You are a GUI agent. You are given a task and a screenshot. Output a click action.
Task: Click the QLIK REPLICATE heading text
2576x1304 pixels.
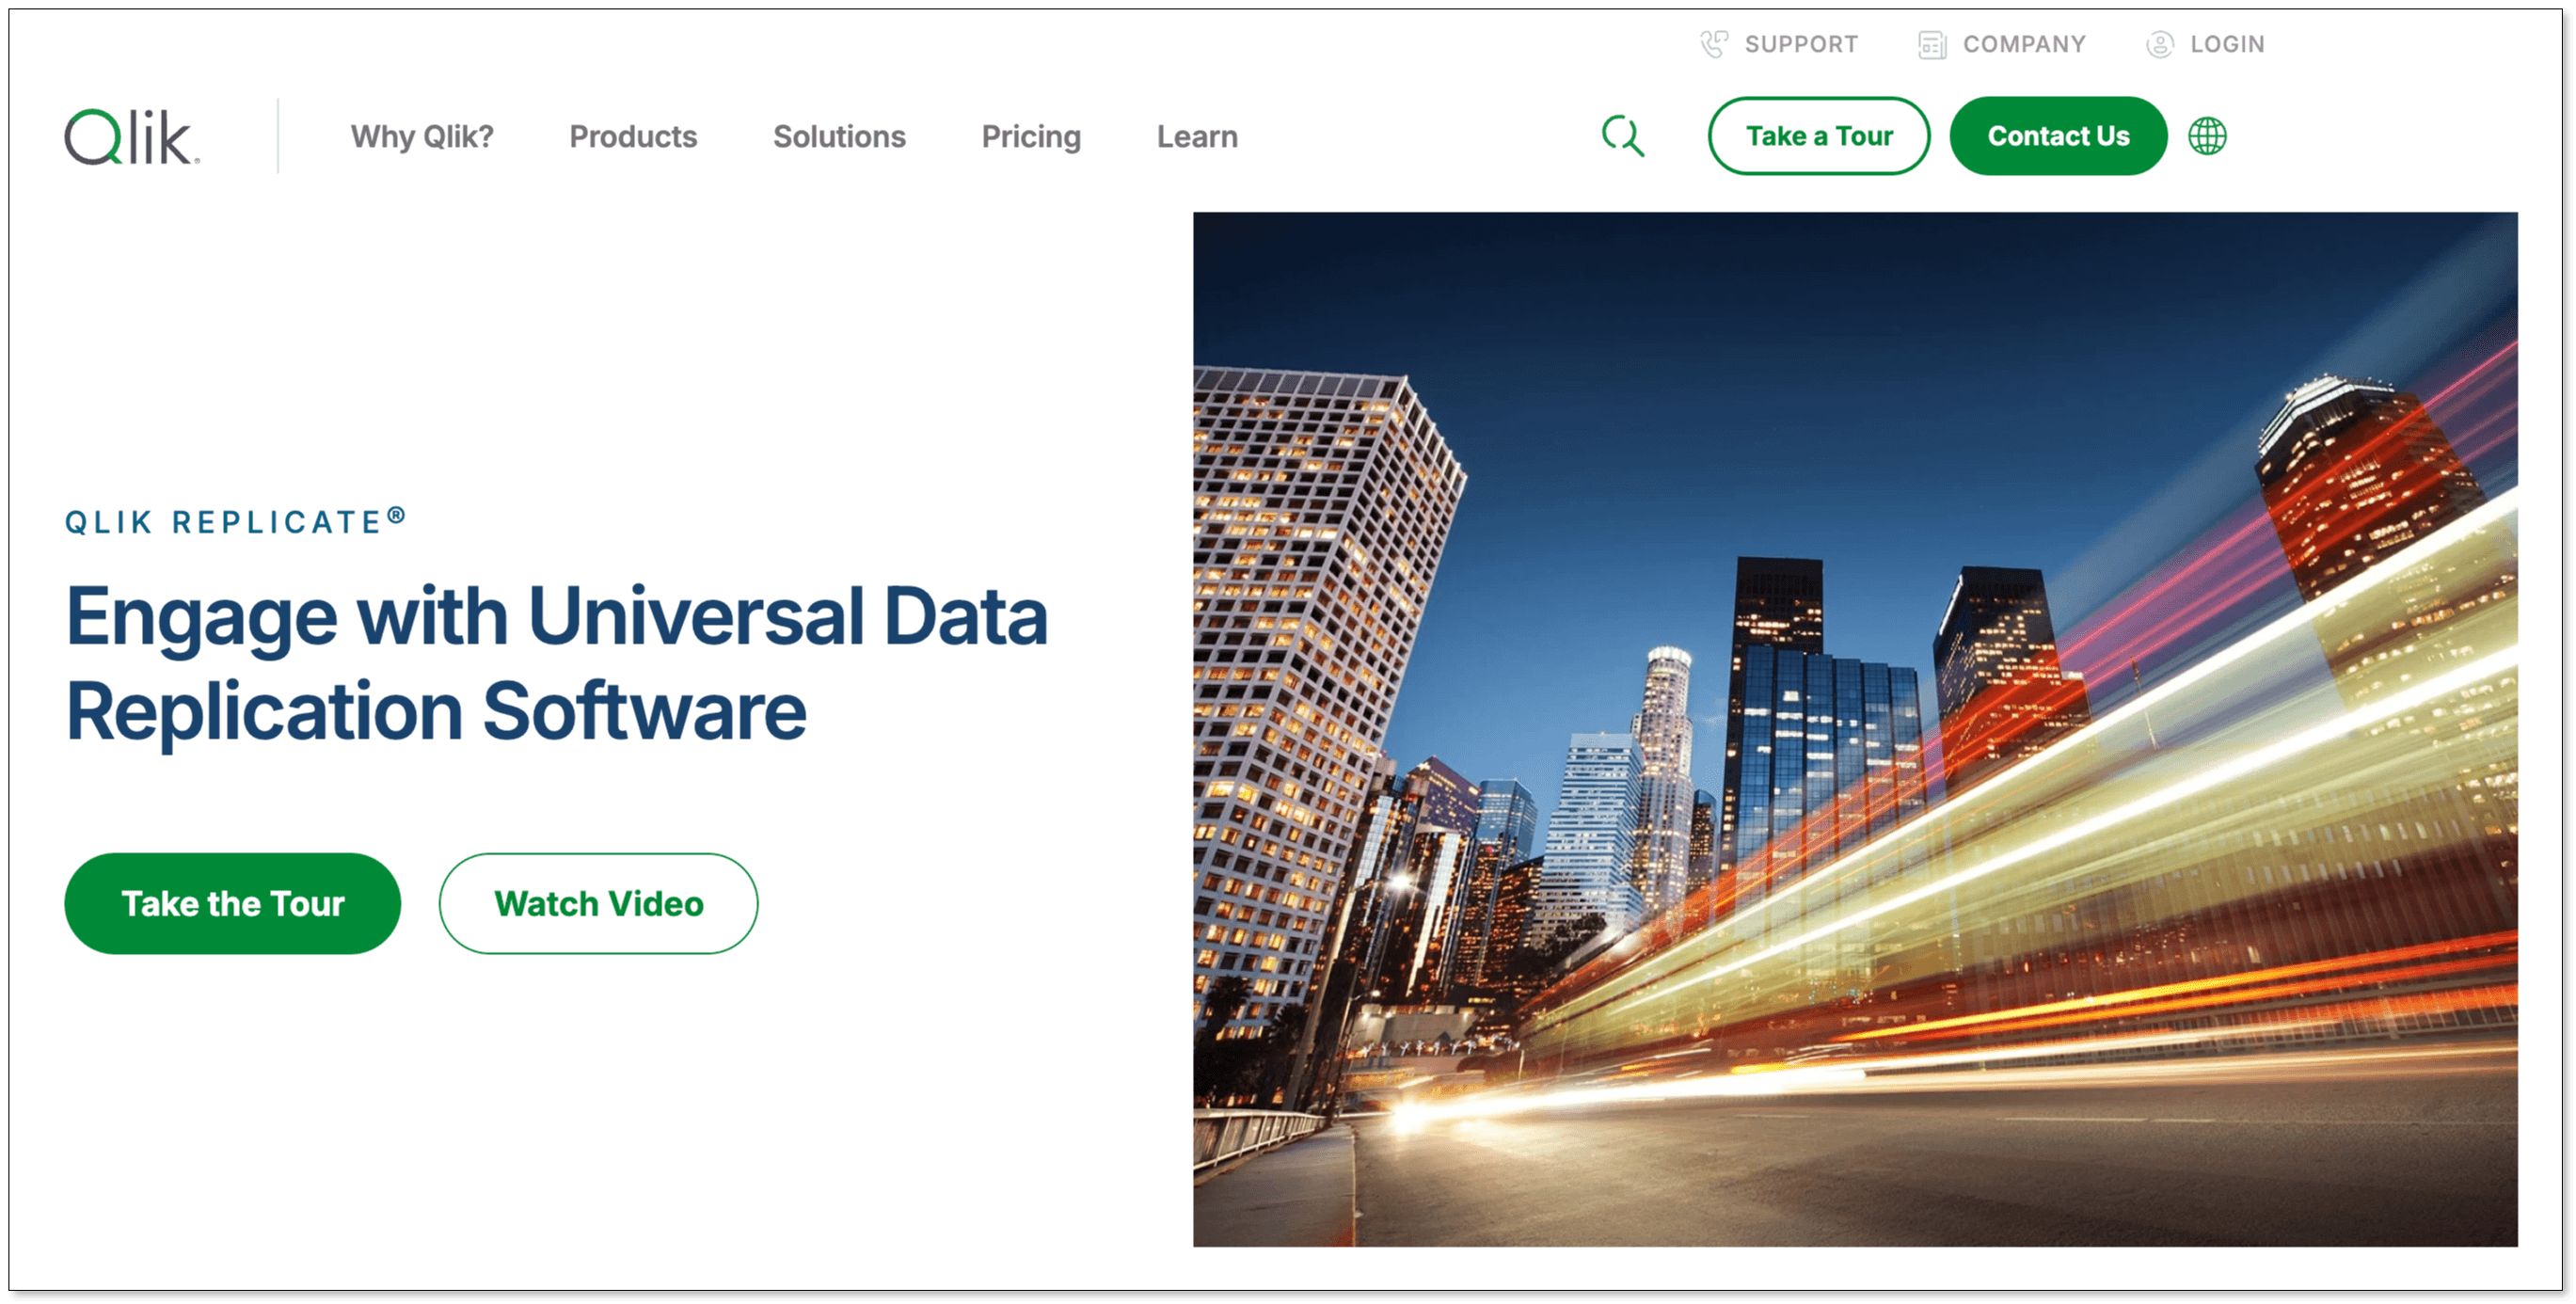click(235, 521)
